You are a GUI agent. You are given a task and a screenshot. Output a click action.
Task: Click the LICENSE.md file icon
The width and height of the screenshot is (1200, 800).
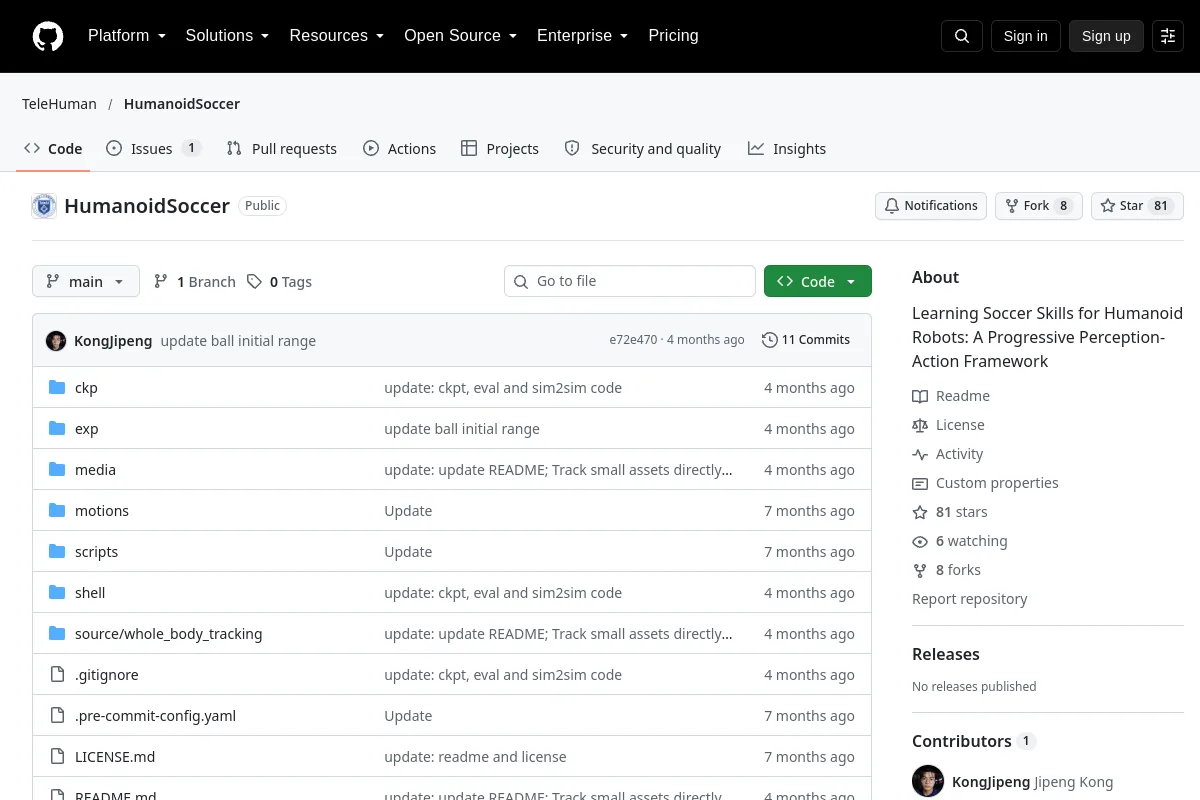[57, 757]
